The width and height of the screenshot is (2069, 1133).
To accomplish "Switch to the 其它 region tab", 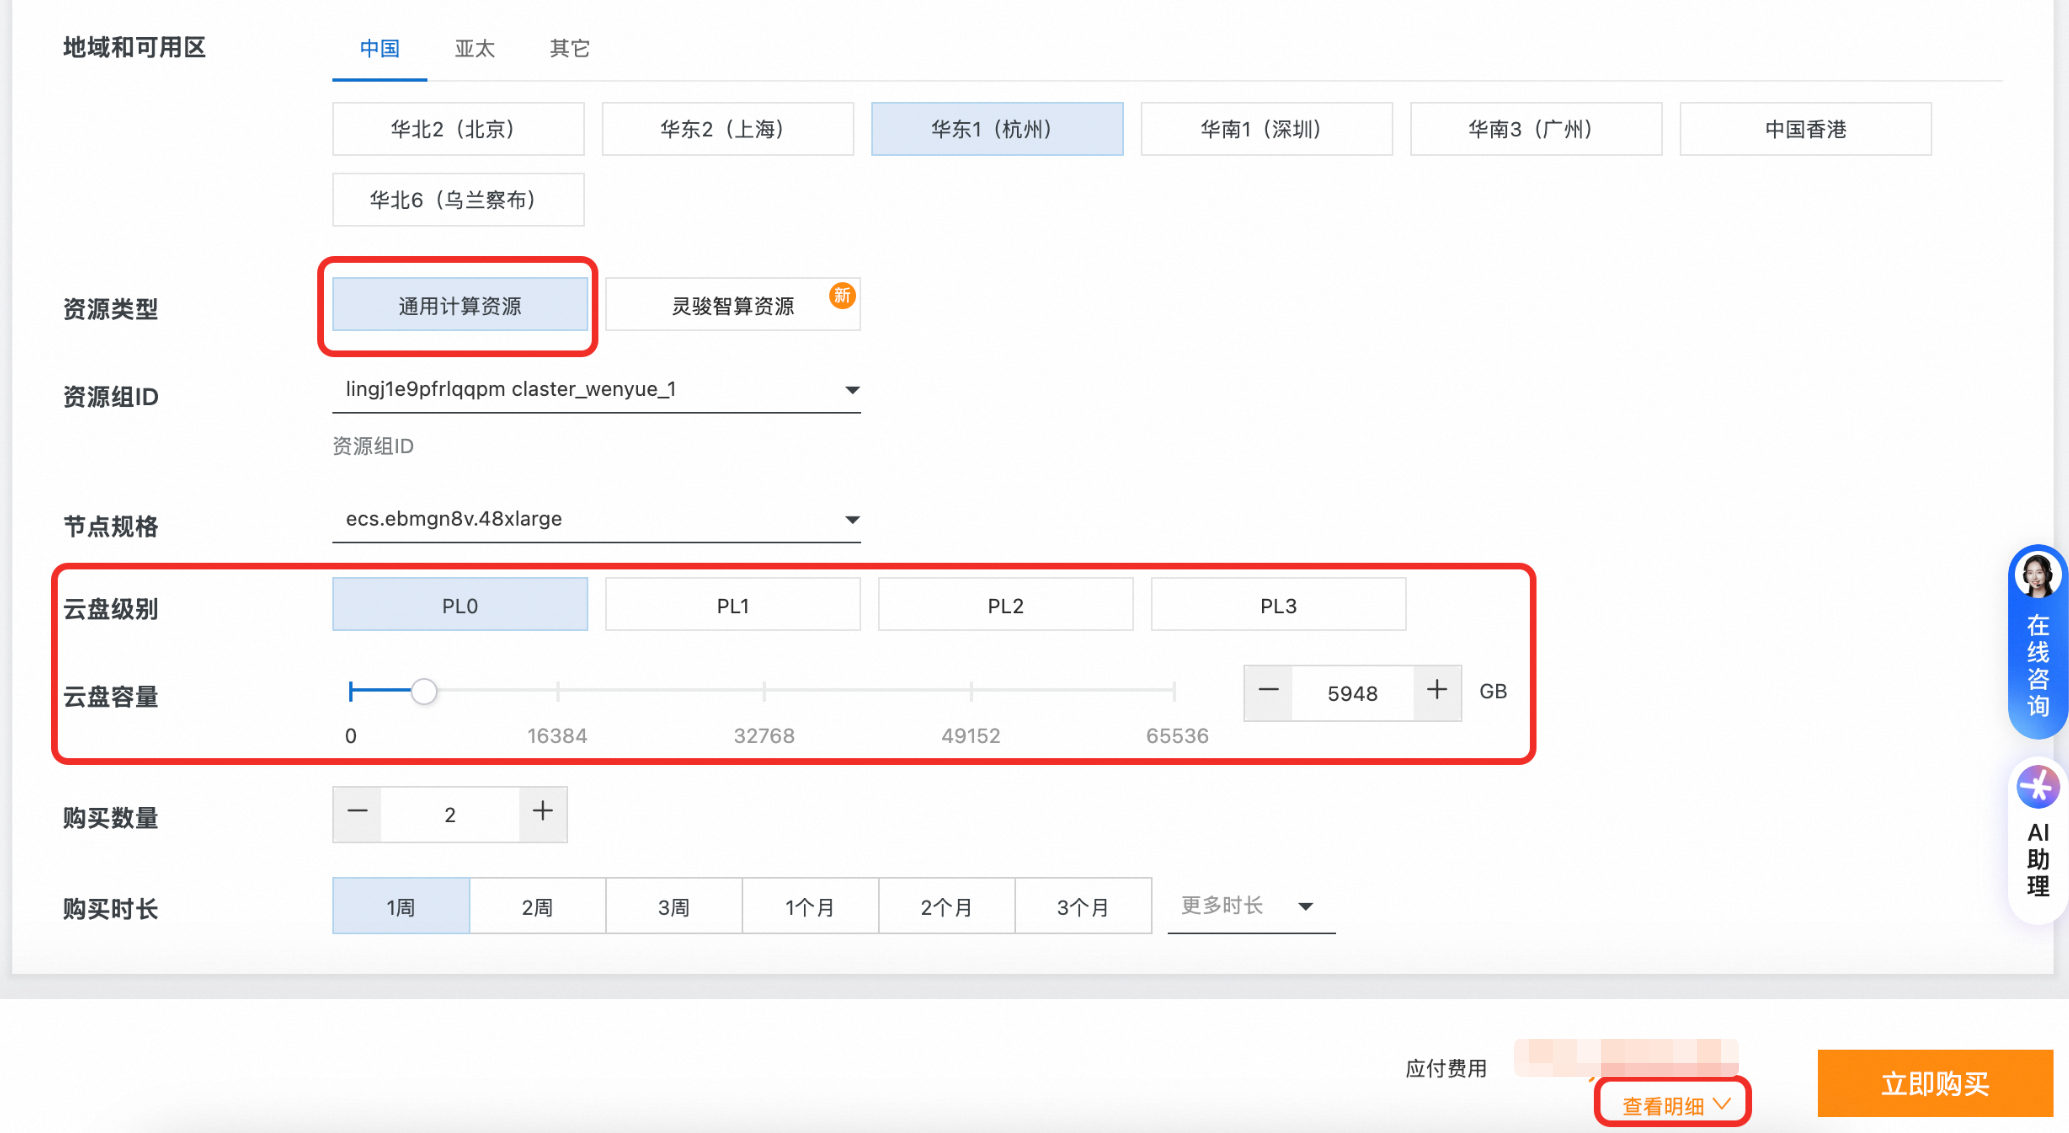I will [x=569, y=49].
